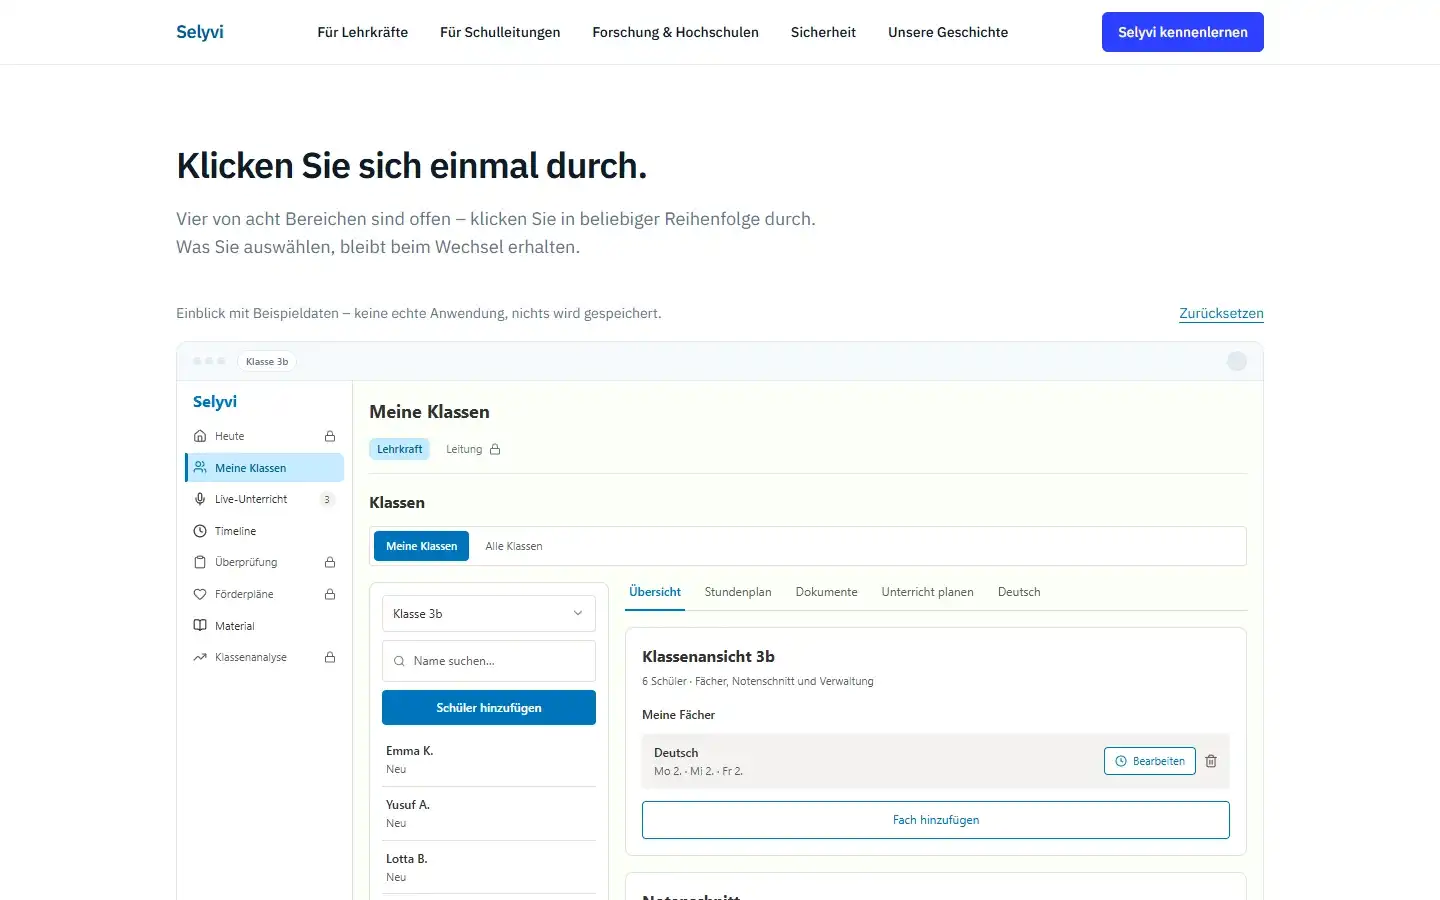Select student Emma K. in the list
Screen dimensions: 1440x900
[x=489, y=760]
